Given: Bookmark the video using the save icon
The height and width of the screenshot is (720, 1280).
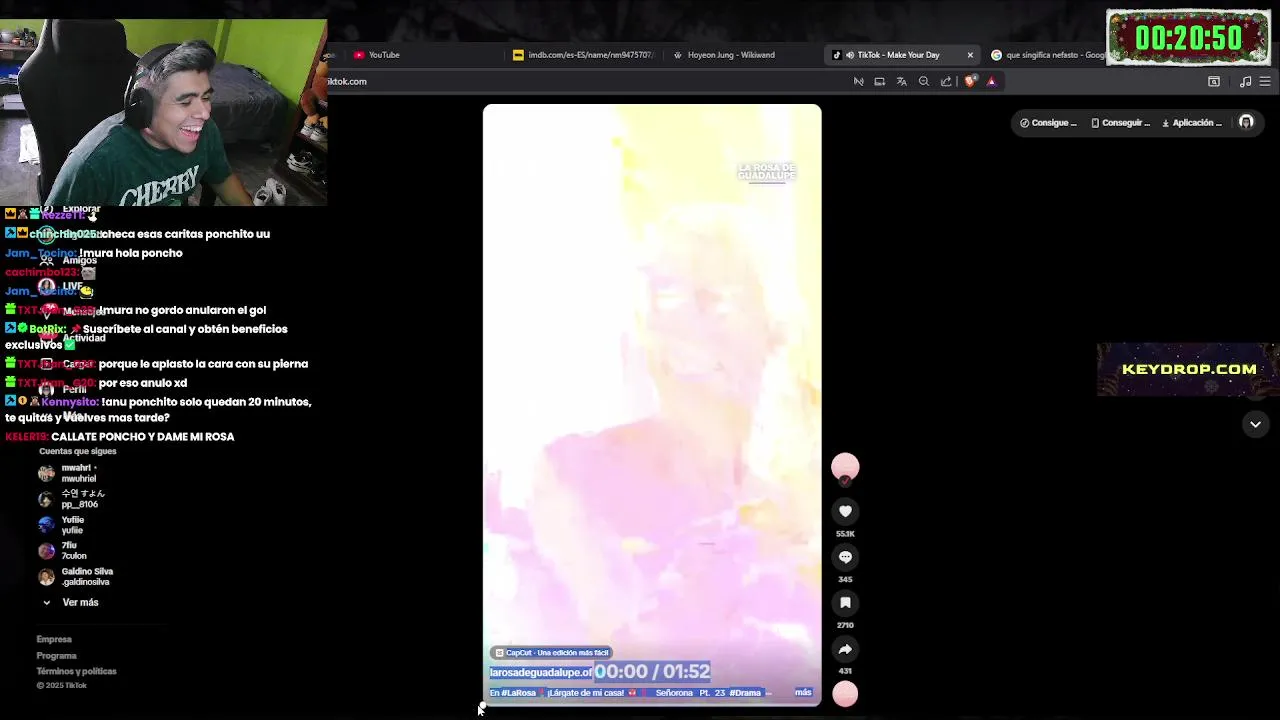Looking at the screenshot, I should tap(845, 603).
